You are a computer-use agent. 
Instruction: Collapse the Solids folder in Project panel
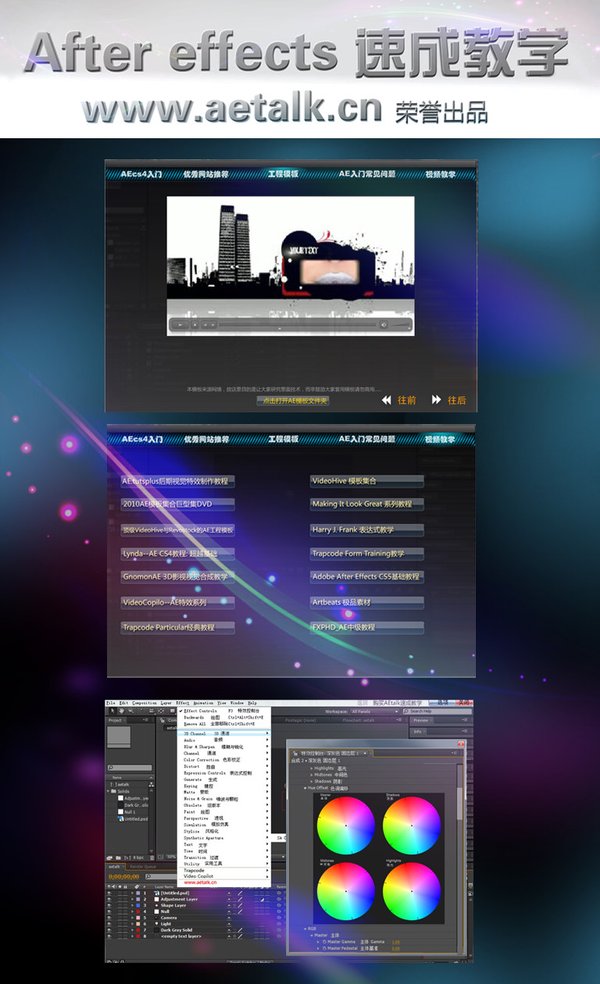click(x=108, y=791)
